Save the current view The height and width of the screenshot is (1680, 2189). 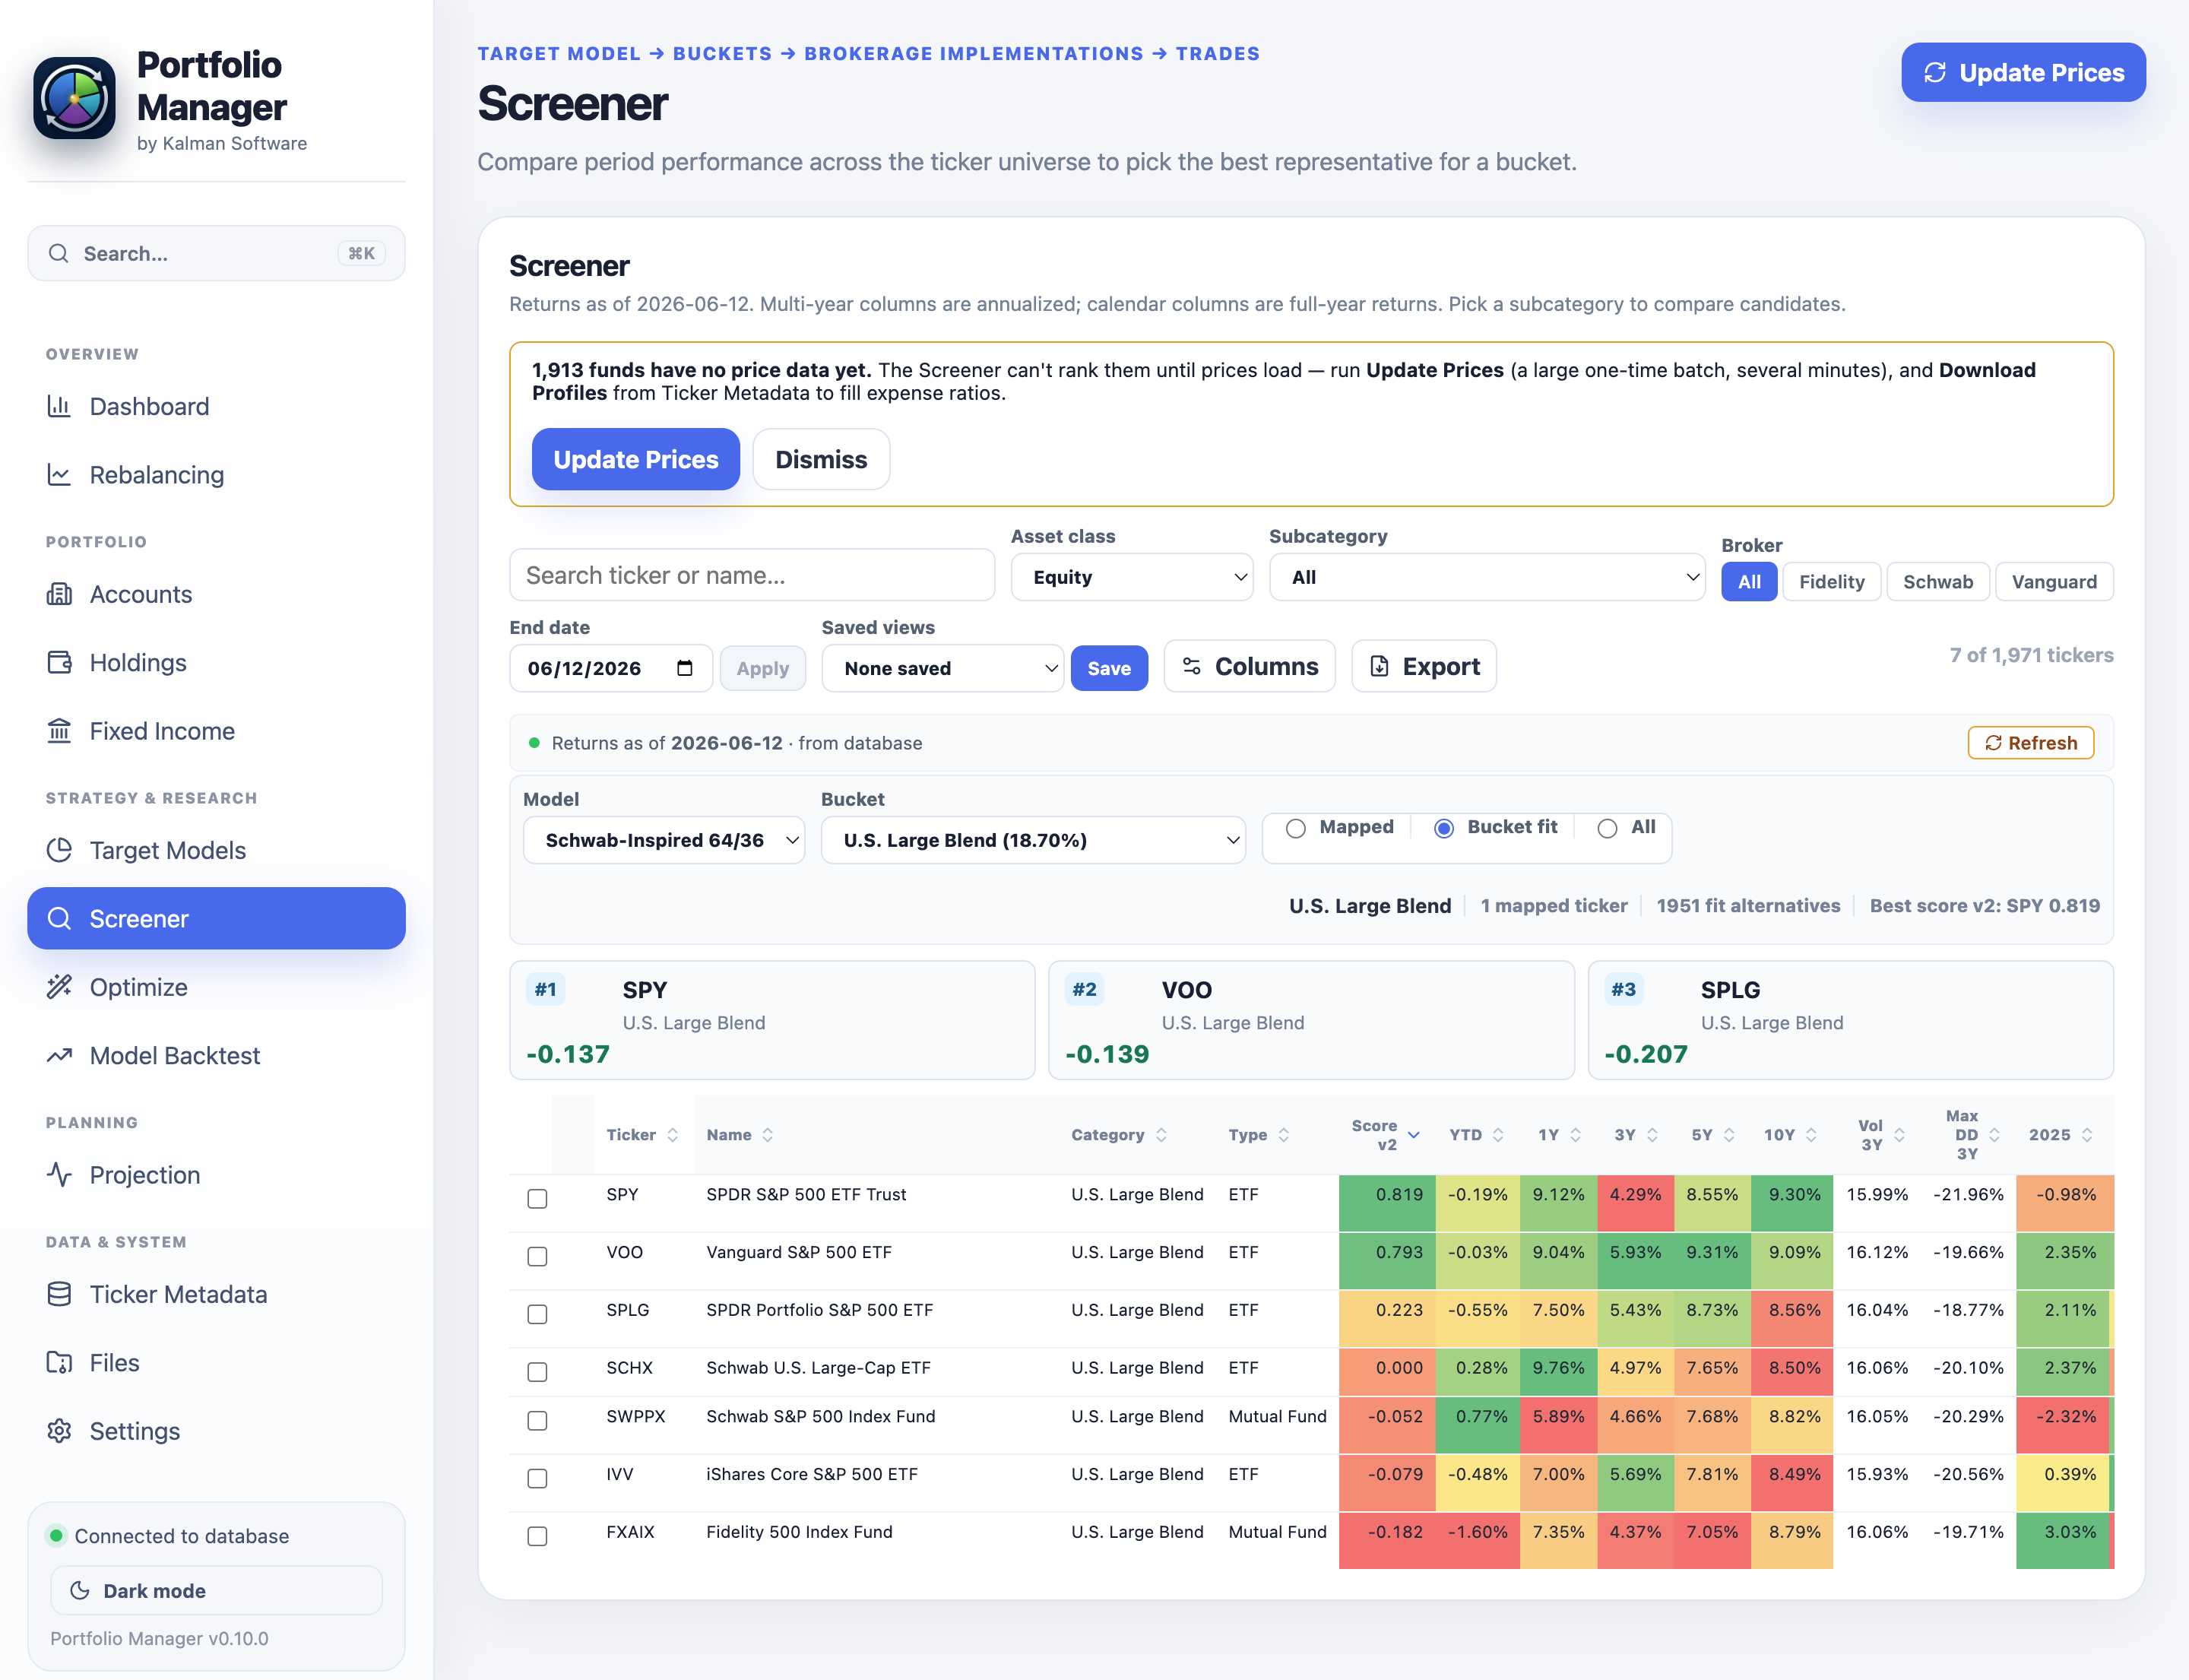1109,668
